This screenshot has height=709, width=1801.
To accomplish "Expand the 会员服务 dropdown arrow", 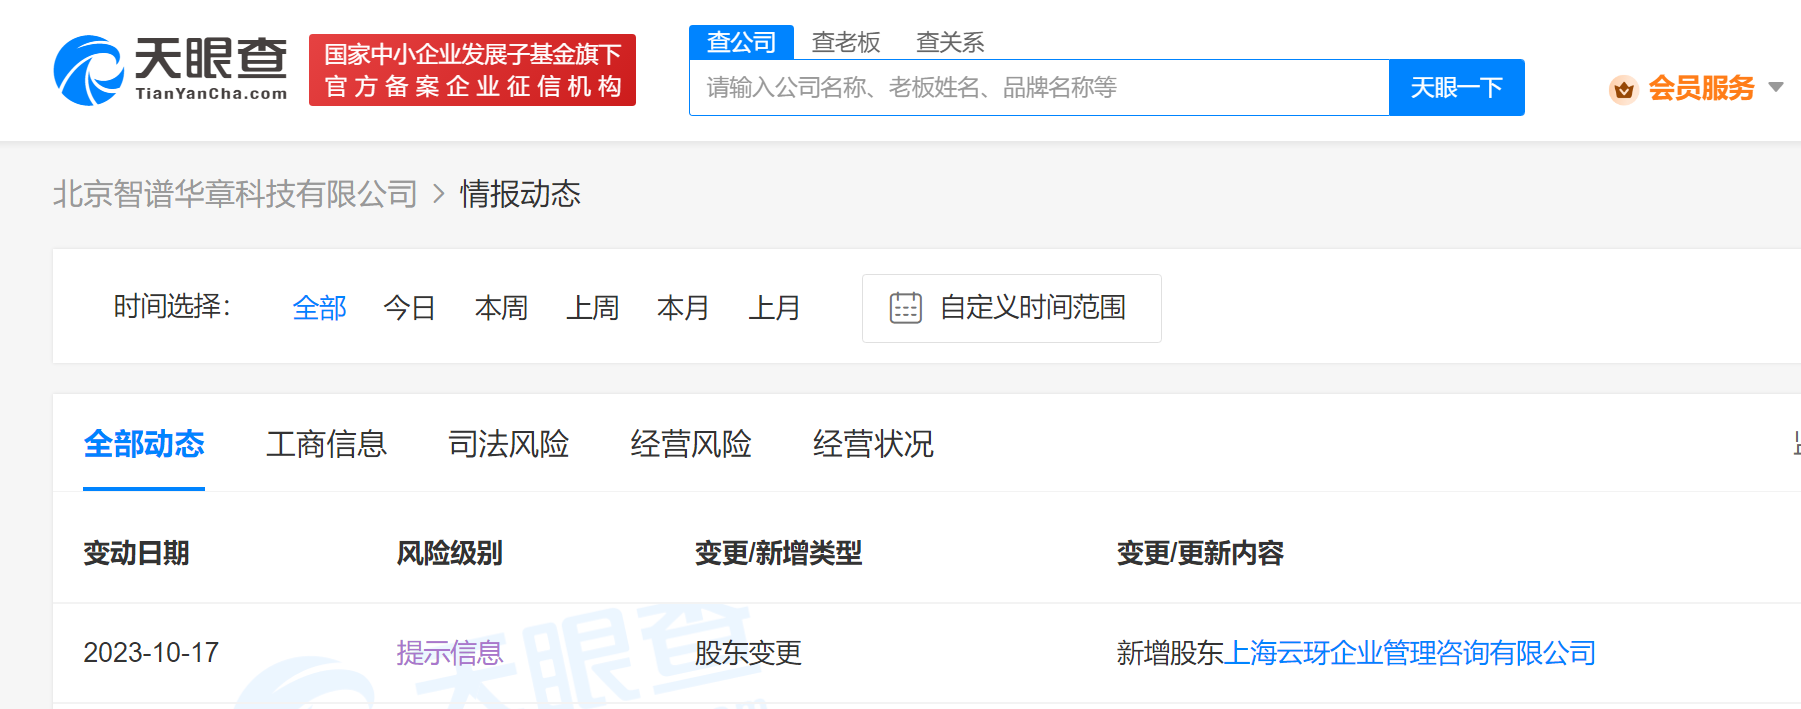I will (1776, 87).
